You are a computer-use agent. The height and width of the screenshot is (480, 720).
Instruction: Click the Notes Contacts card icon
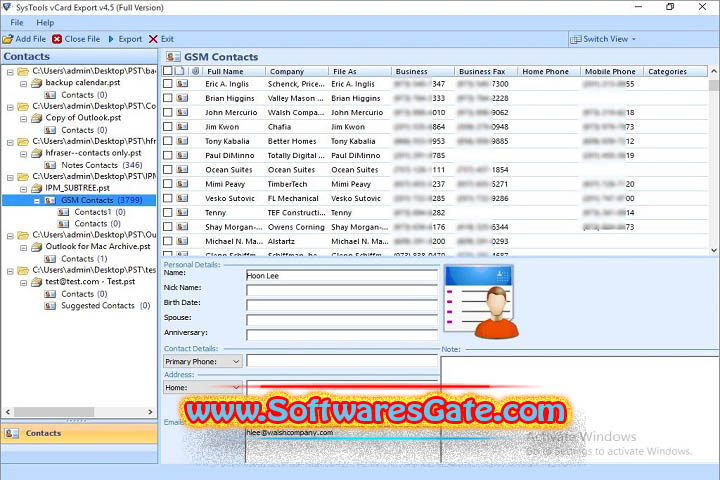pyautogui.click(x=50, y=165)
